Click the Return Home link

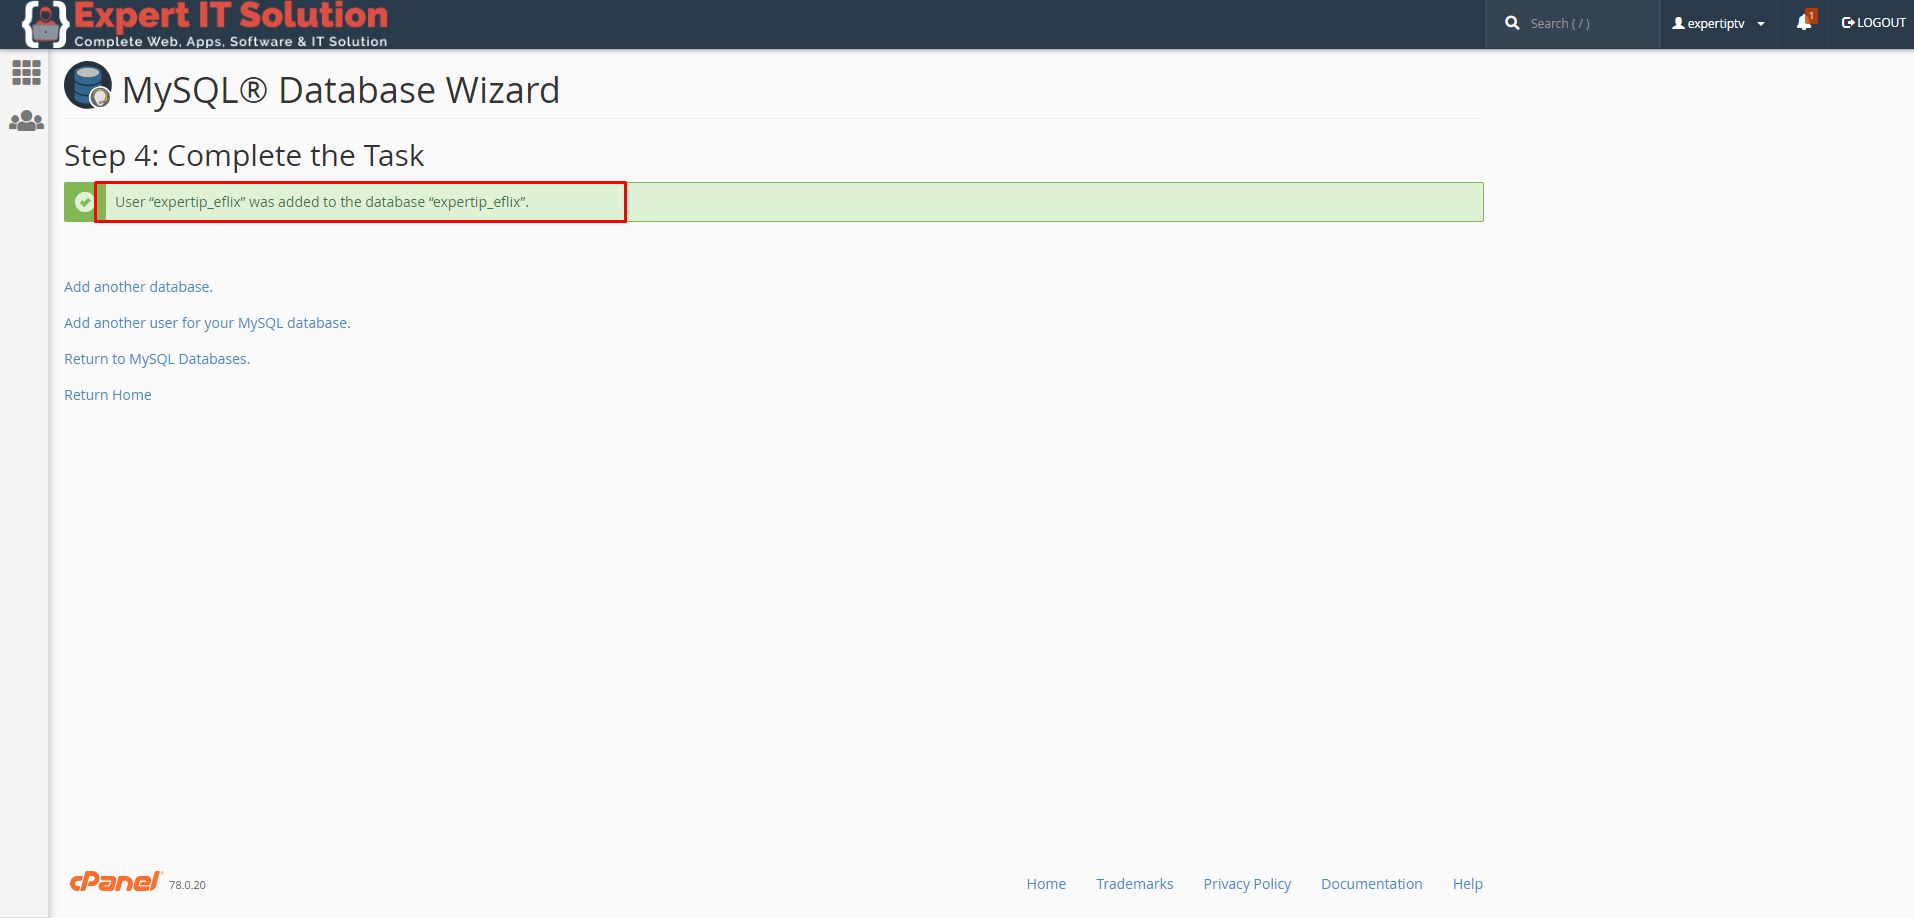tap(108, 395)
